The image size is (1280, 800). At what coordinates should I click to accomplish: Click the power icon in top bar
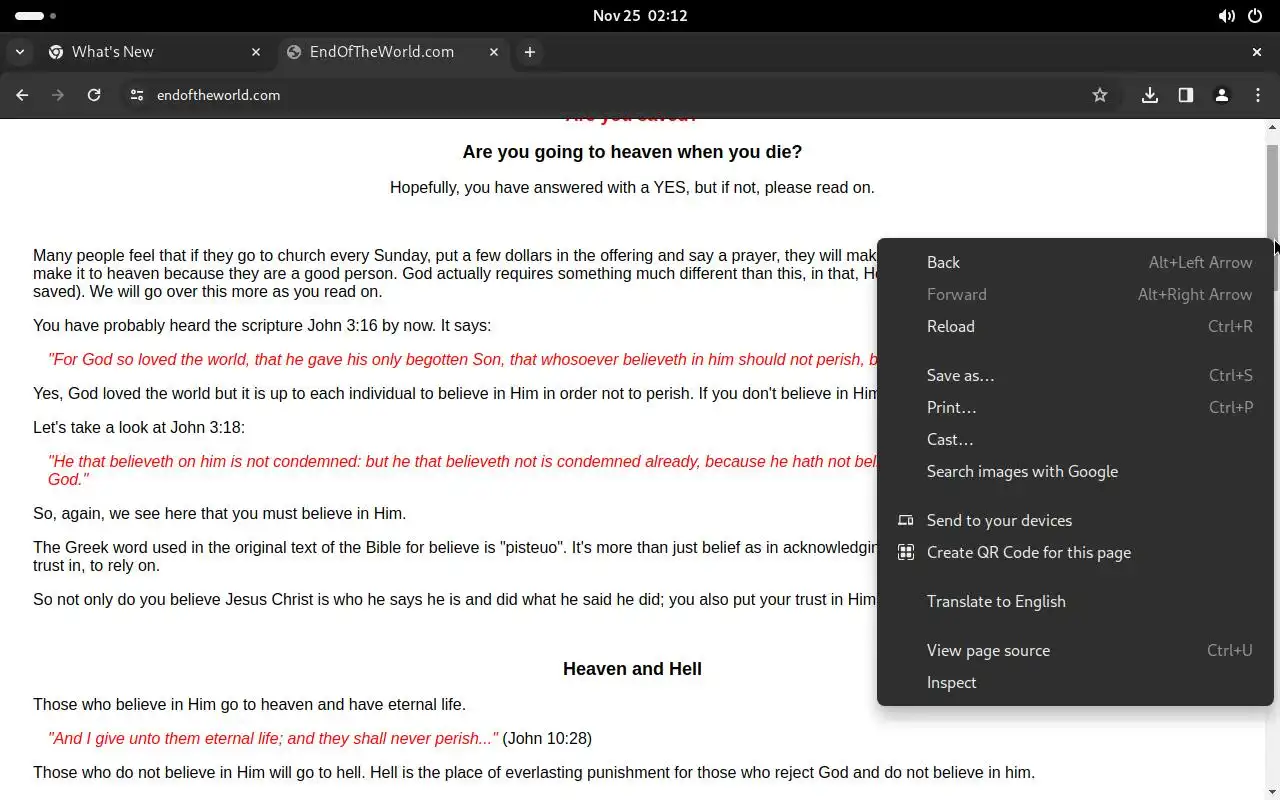(1255, 16)
